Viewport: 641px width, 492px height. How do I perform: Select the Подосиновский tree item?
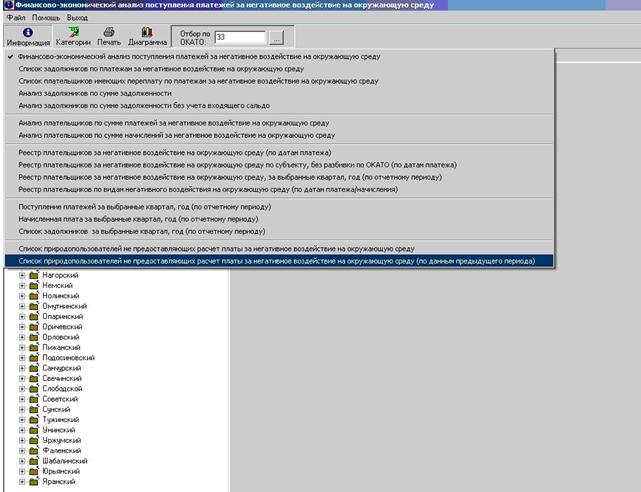pos(68,358)
